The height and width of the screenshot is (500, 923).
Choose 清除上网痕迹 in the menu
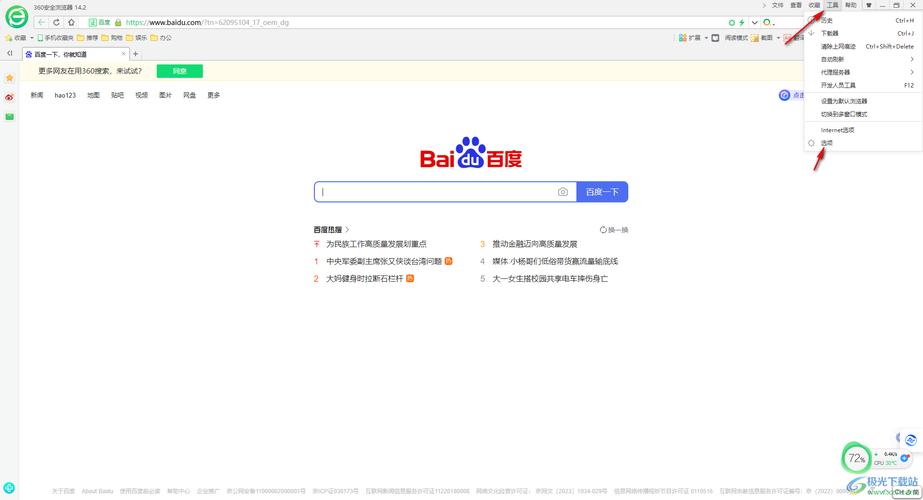pos(839,46)
